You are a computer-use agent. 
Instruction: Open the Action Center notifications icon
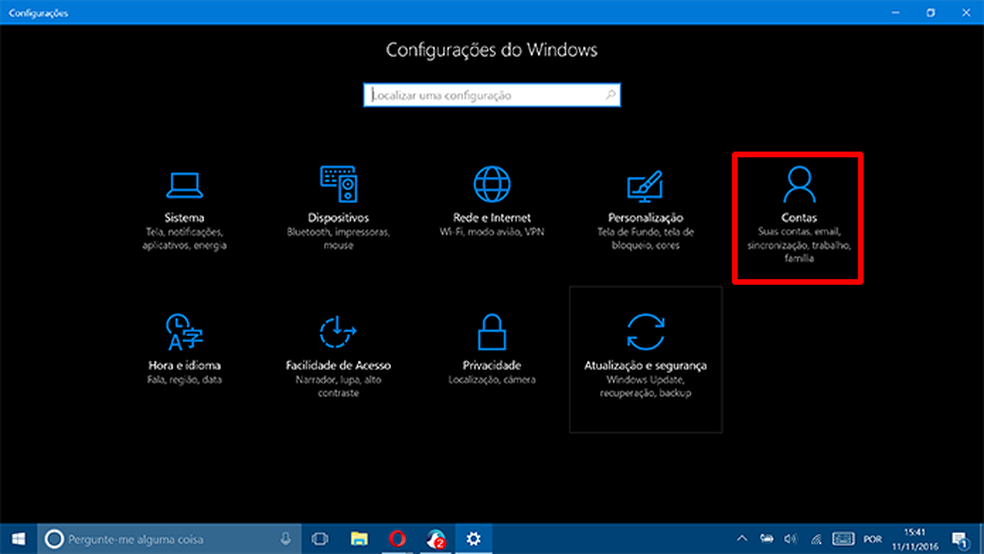(x=960, y=539)
